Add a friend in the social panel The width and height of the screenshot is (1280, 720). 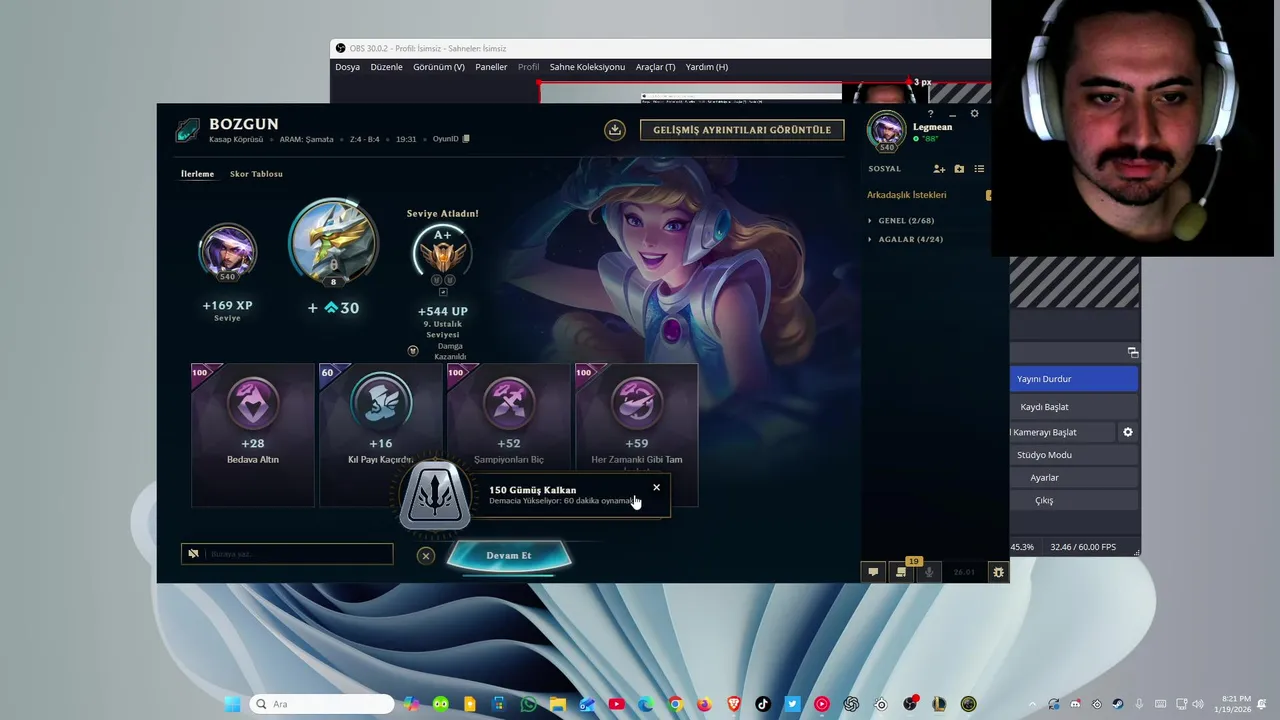click(x=938, y=169)
